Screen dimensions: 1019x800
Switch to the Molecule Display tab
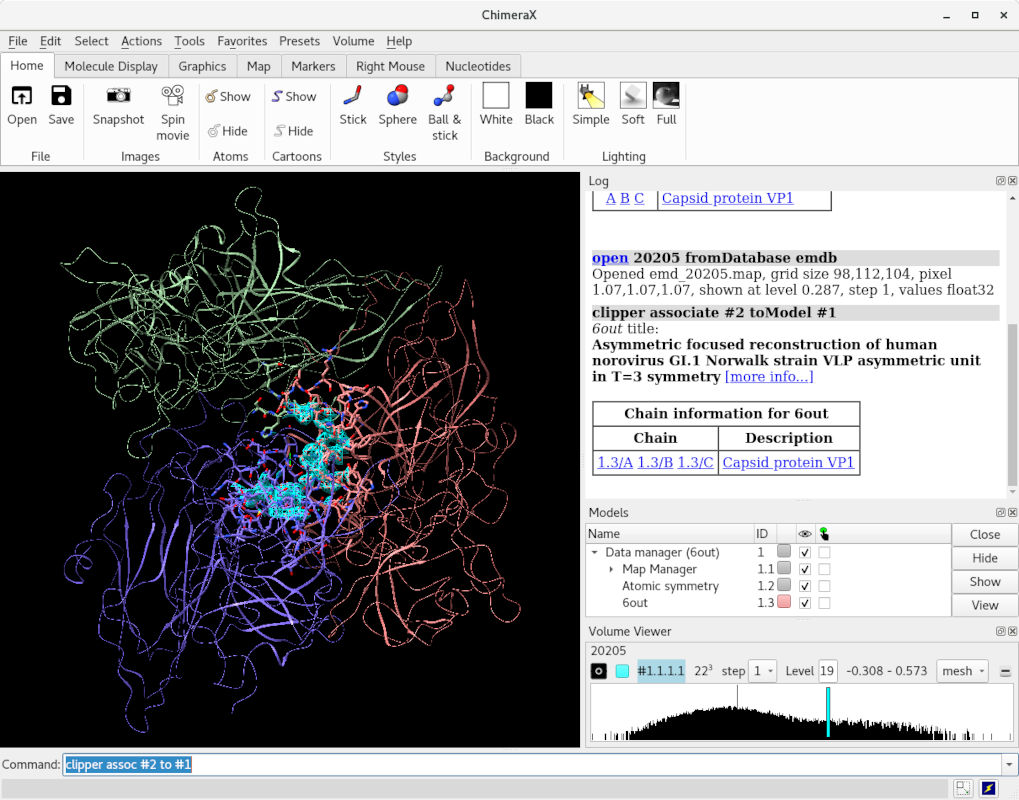(111, 66)
